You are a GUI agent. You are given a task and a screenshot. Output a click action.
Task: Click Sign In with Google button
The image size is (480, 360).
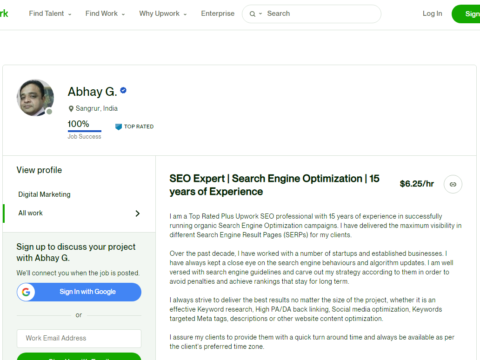tap(79, 292)
